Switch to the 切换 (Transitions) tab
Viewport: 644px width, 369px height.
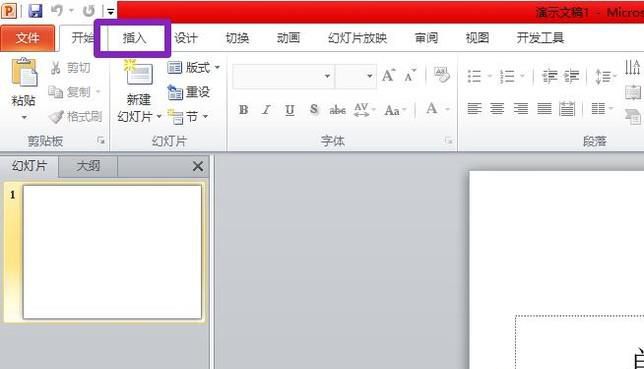click(x=237, y=38)
